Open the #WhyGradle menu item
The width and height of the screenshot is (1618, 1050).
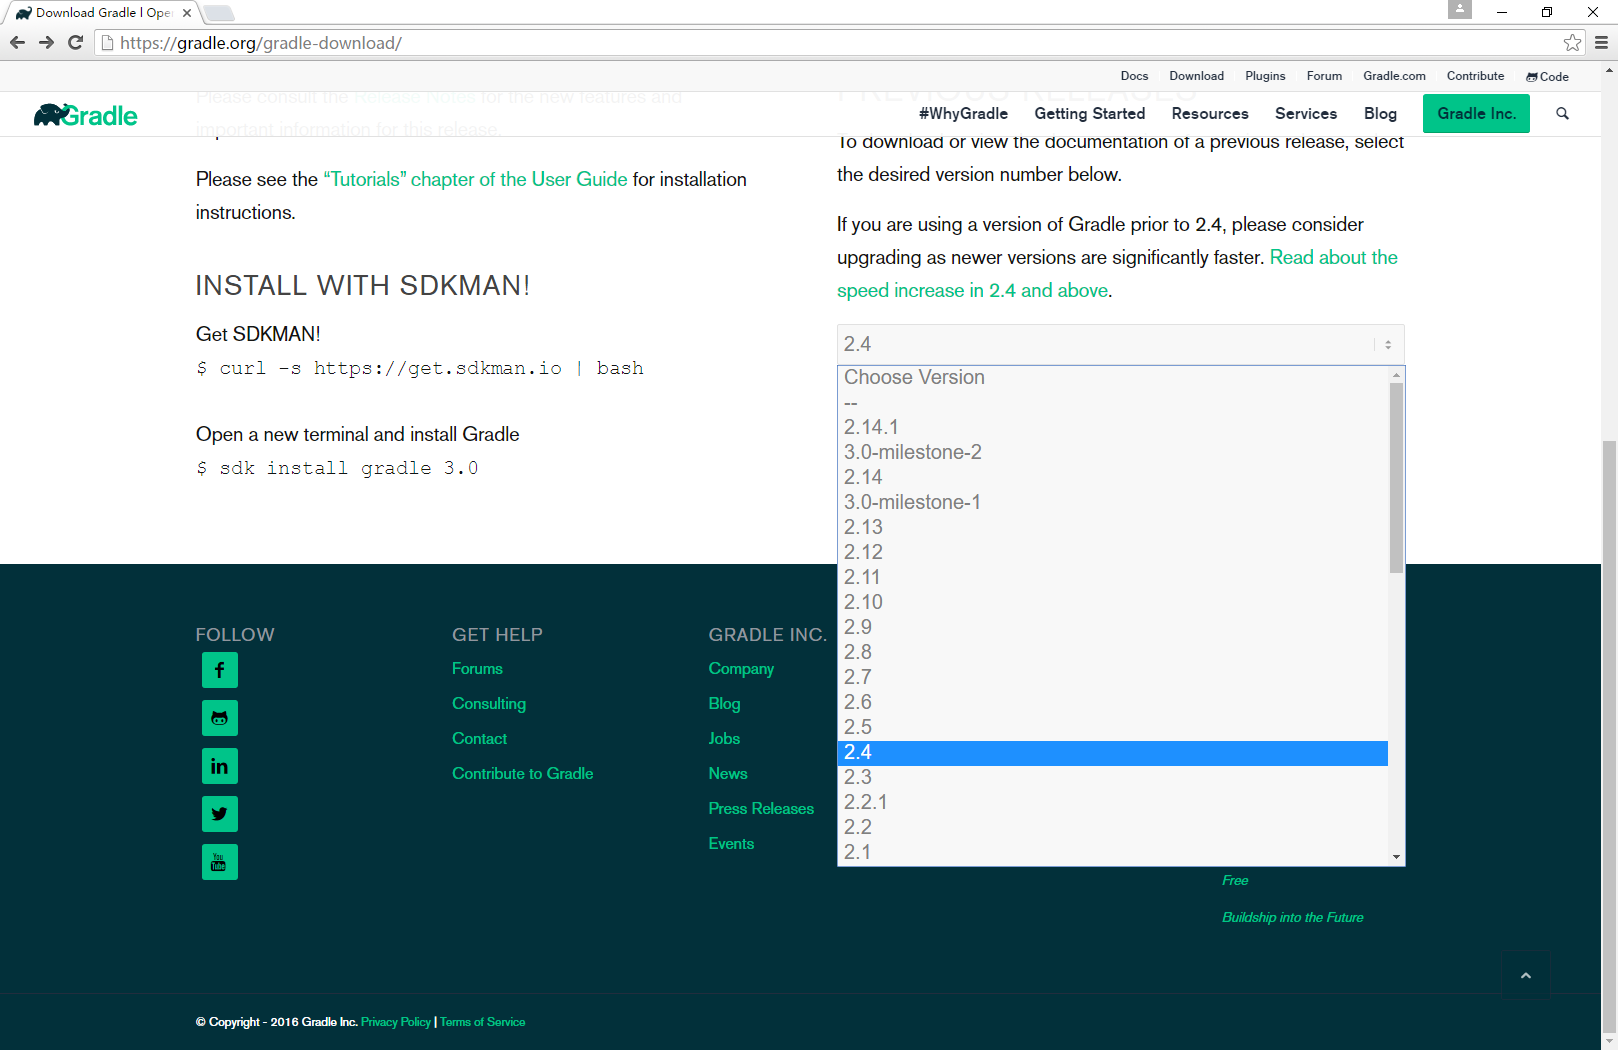pos(963,114)
